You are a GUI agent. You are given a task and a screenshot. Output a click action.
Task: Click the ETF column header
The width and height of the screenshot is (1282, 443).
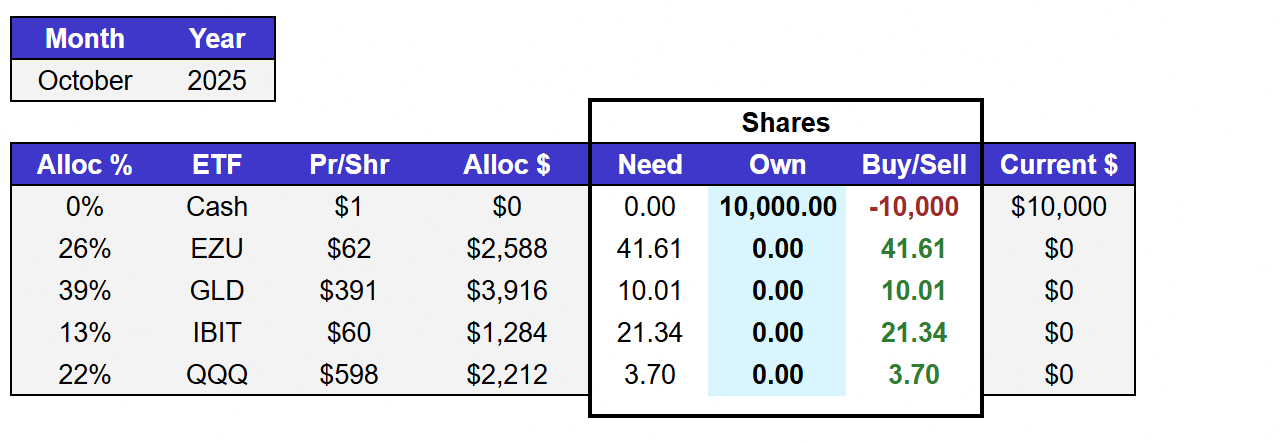[217, 165]
